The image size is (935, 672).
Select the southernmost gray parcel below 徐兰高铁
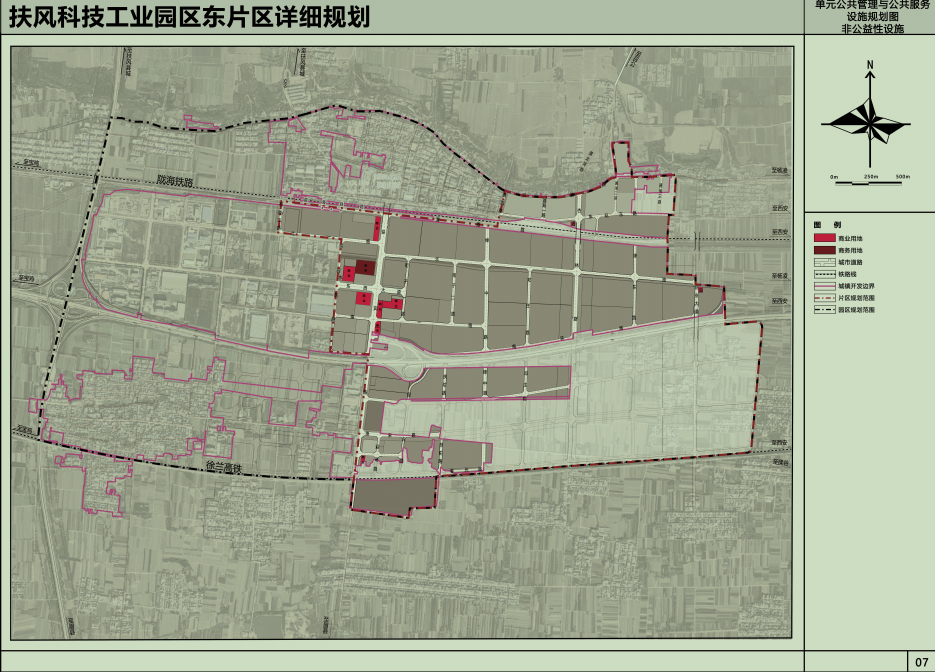pos(395,494)
